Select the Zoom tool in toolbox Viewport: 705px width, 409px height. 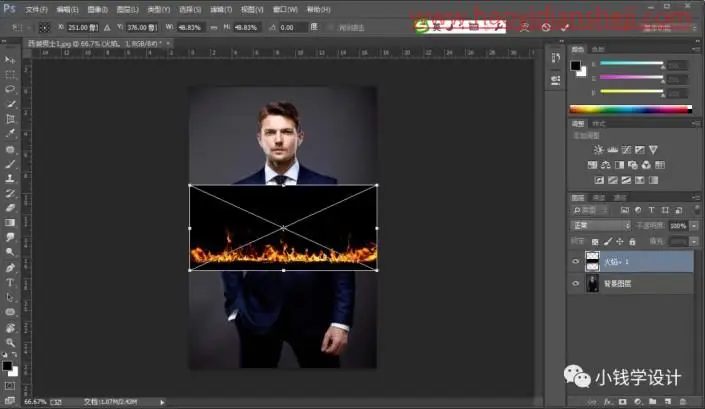pos(10,342)
